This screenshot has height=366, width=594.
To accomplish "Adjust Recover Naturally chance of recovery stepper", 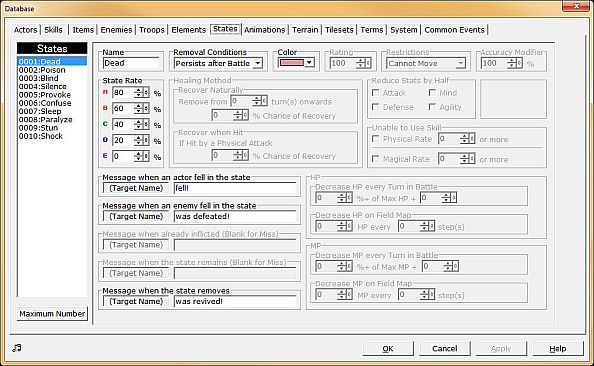I will coord(241,115).
